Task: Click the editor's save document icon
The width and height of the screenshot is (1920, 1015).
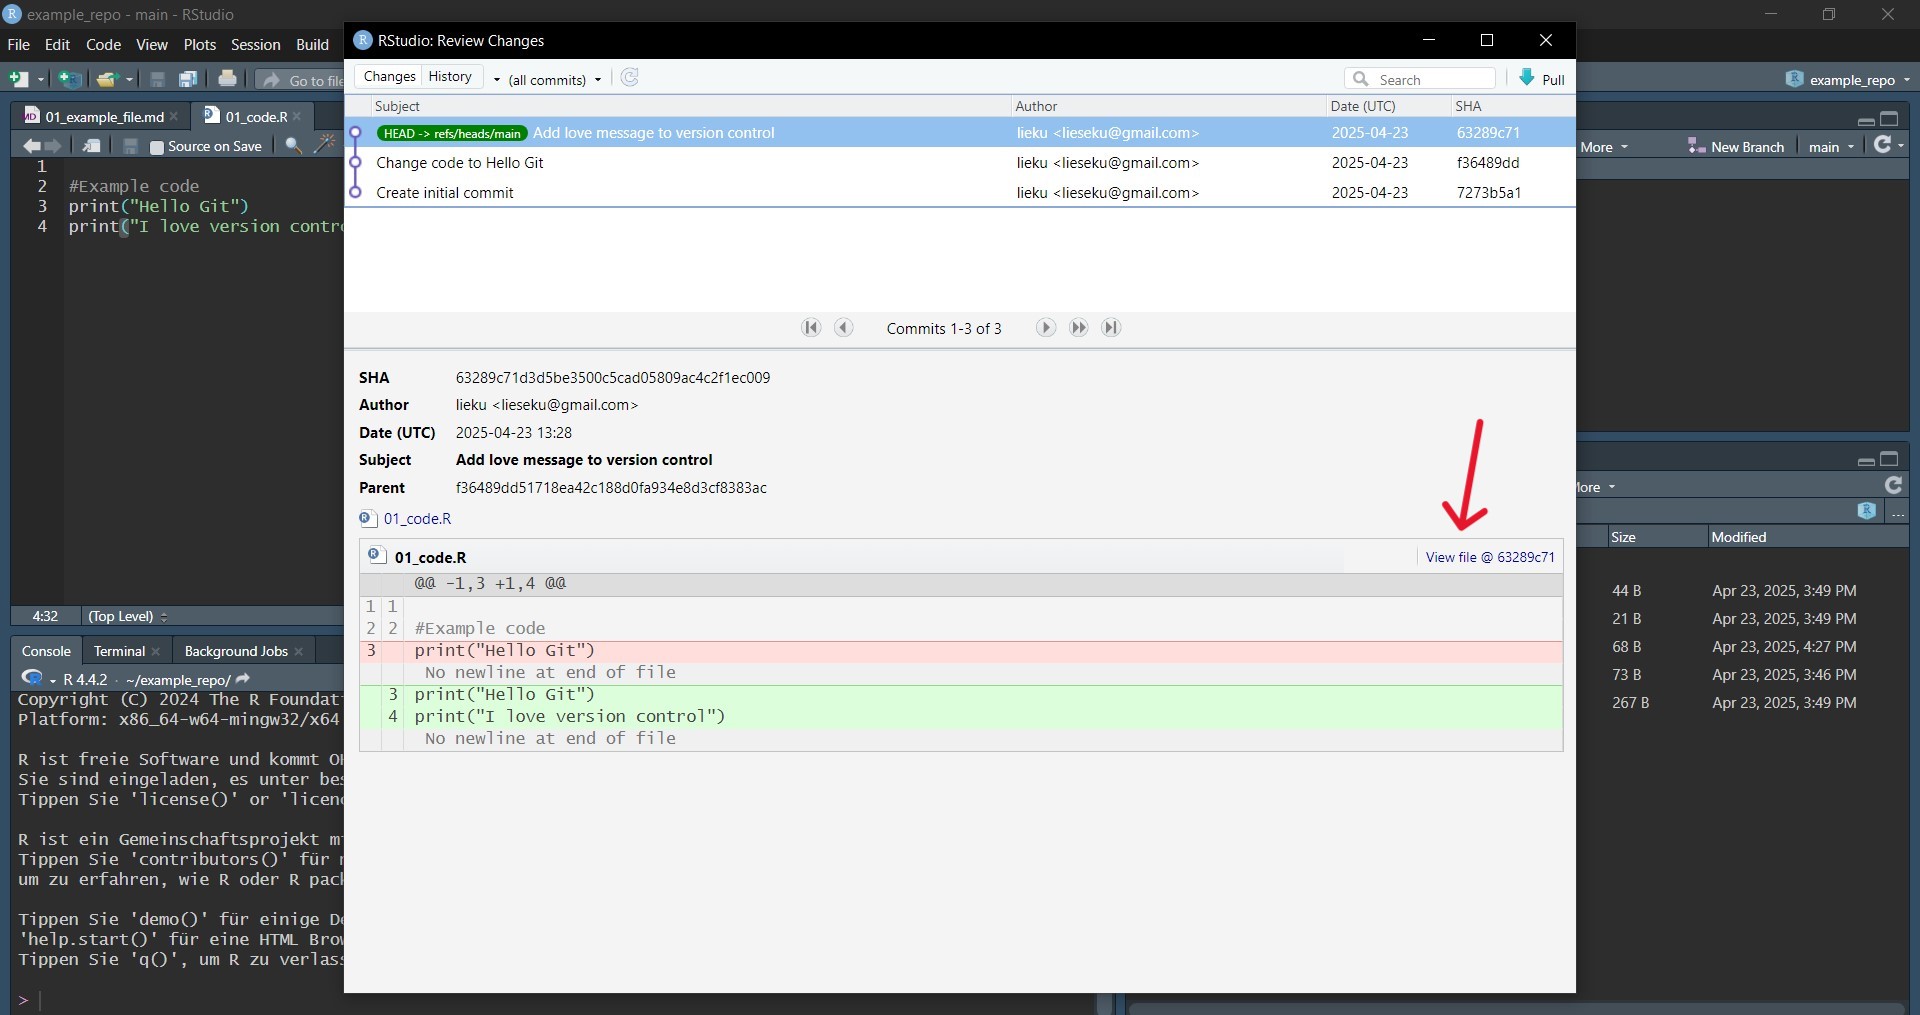Action: tap(130, 146)
